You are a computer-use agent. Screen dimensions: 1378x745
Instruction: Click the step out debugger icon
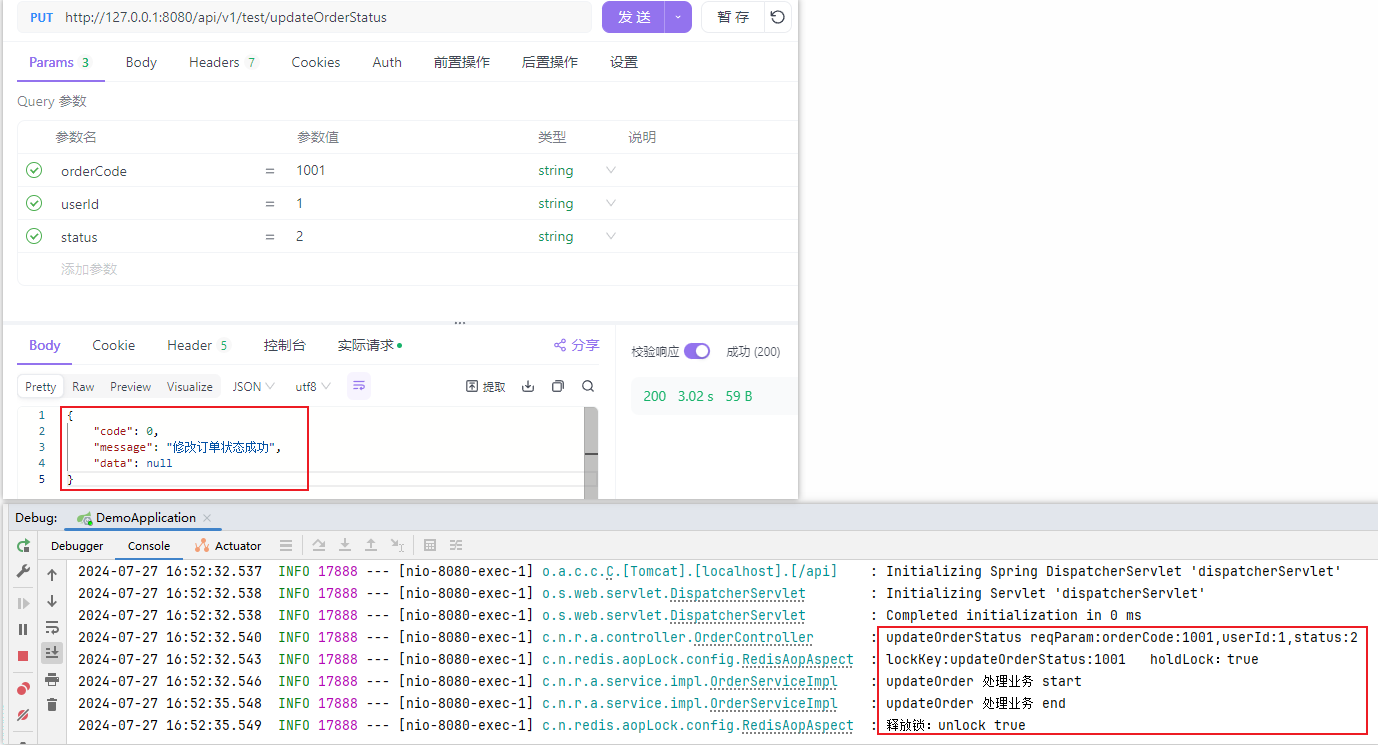coord(371,545)
